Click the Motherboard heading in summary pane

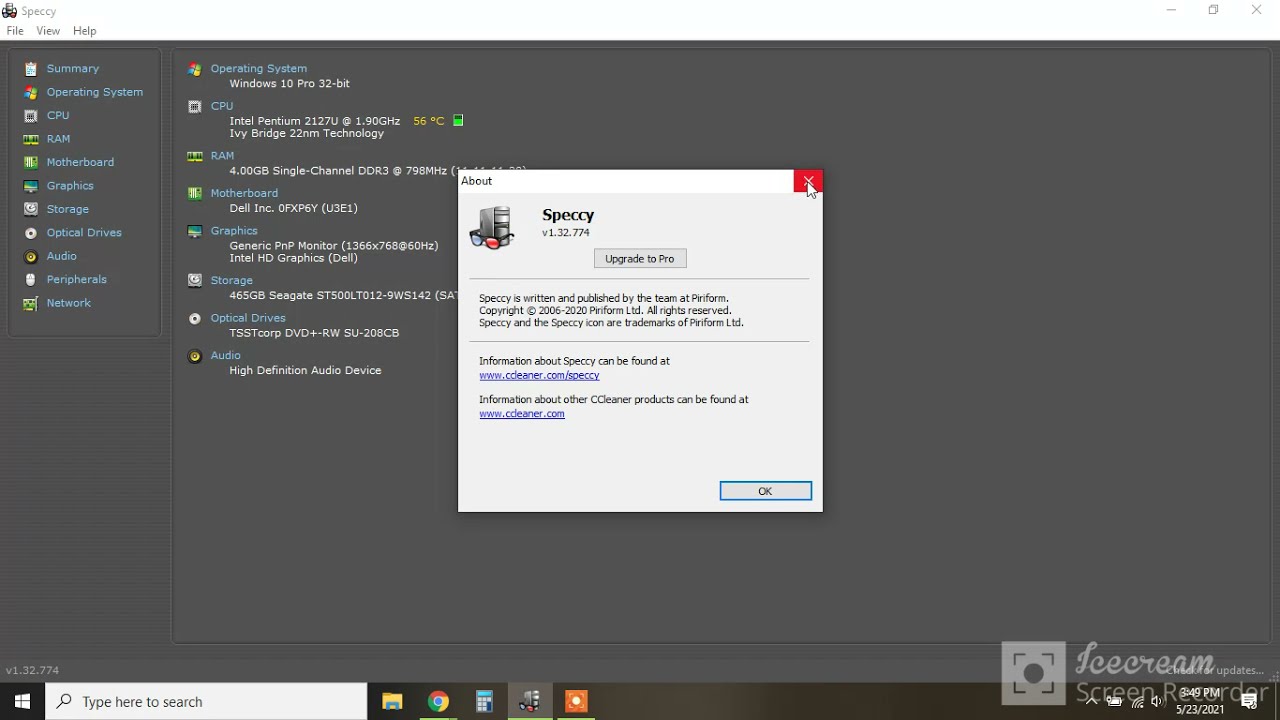(245, 193)
